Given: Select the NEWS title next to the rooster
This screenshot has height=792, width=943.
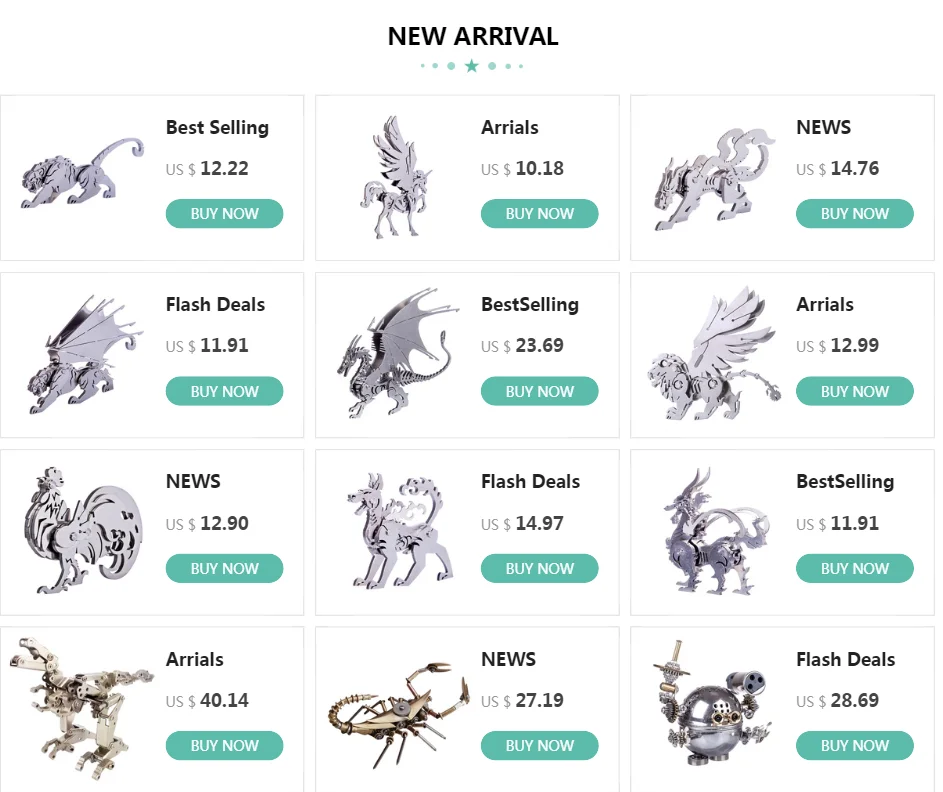Looking at the screenshot, I should (193, 481).
